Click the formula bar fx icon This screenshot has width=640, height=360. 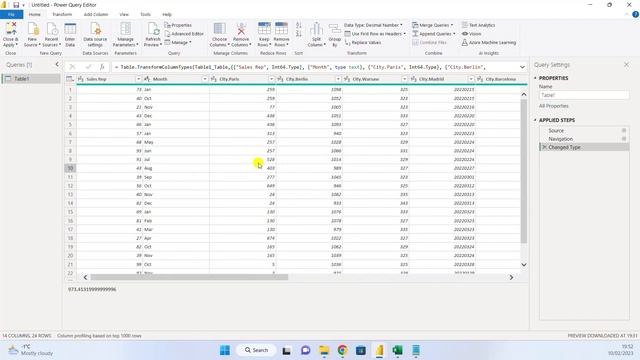pos(102,67)
